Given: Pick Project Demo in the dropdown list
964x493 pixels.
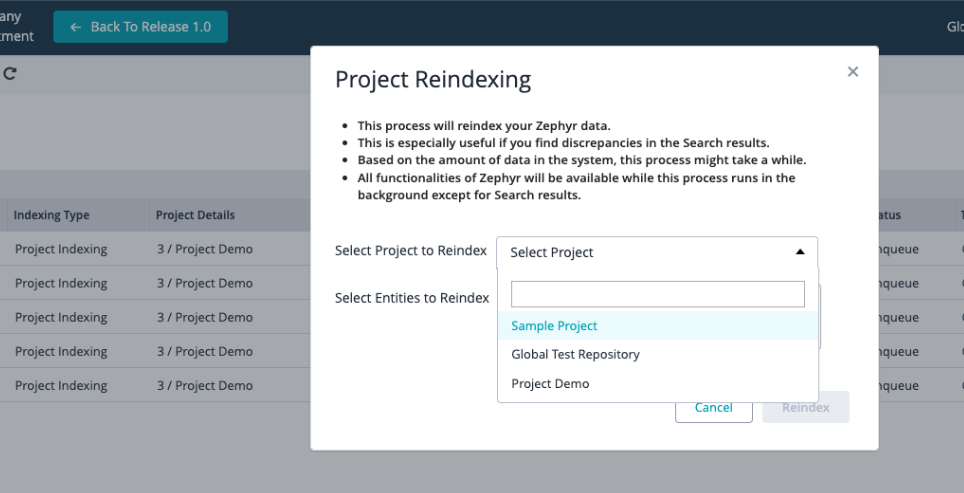Looking at the screenshot, I should coord(550,384).
